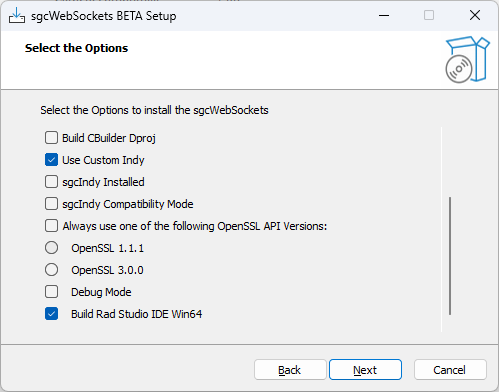Proceed with the Next button
The height and width of the screenshot is (392, 499).
click(x=365, y=370)
